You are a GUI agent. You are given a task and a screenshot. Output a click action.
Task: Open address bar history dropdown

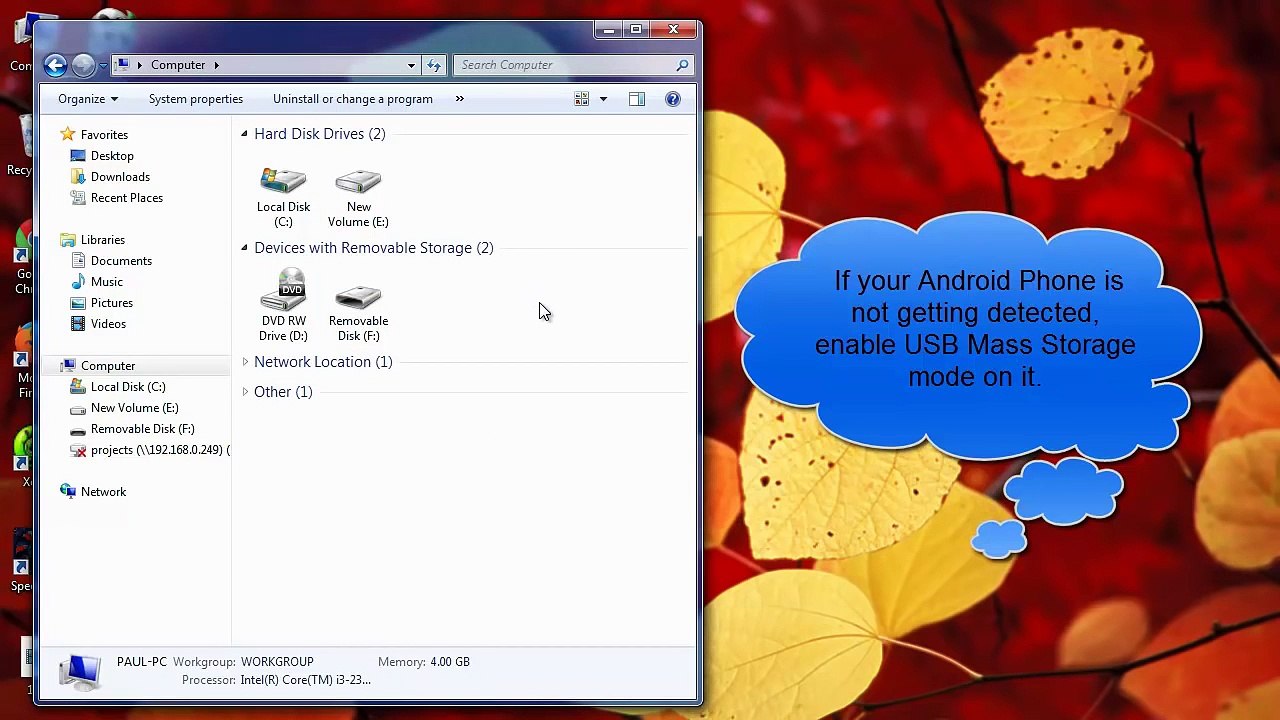(x=411, y=65)
